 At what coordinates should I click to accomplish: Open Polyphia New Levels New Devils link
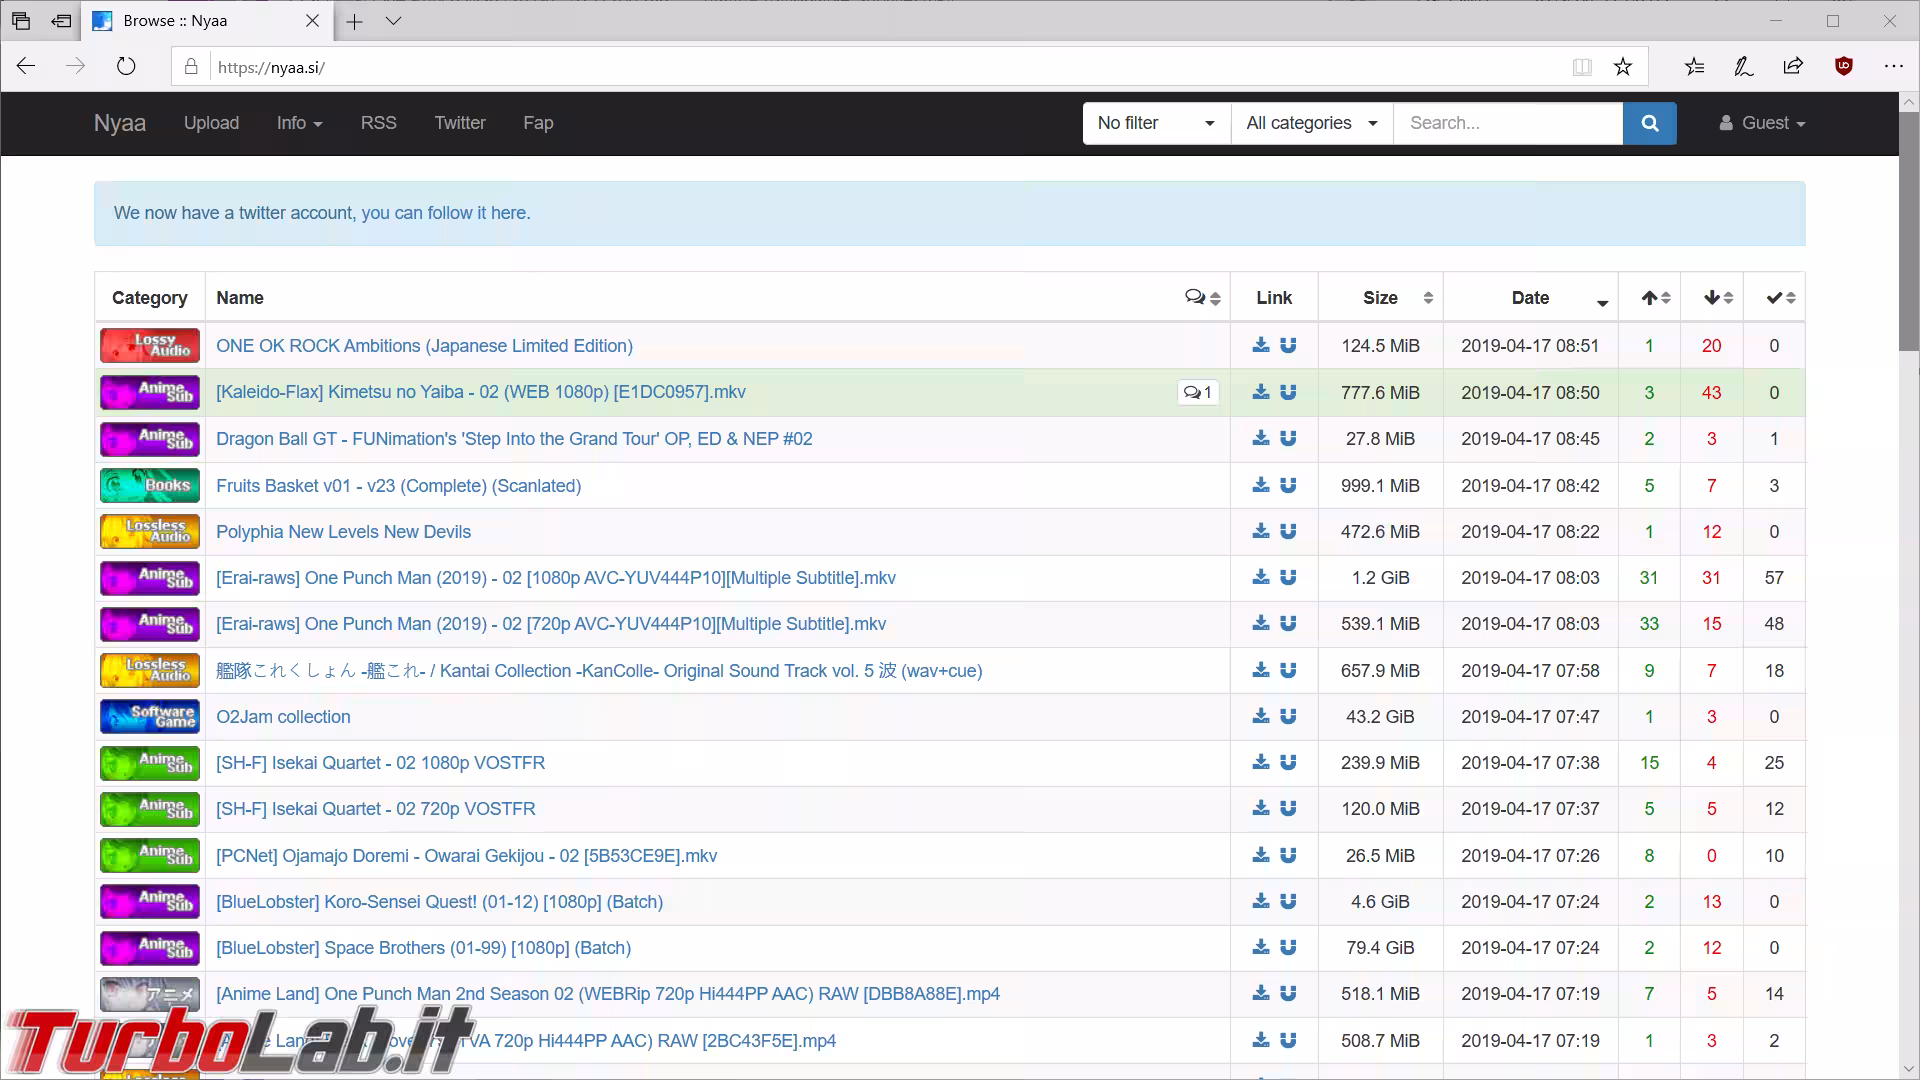pos(343,532)
